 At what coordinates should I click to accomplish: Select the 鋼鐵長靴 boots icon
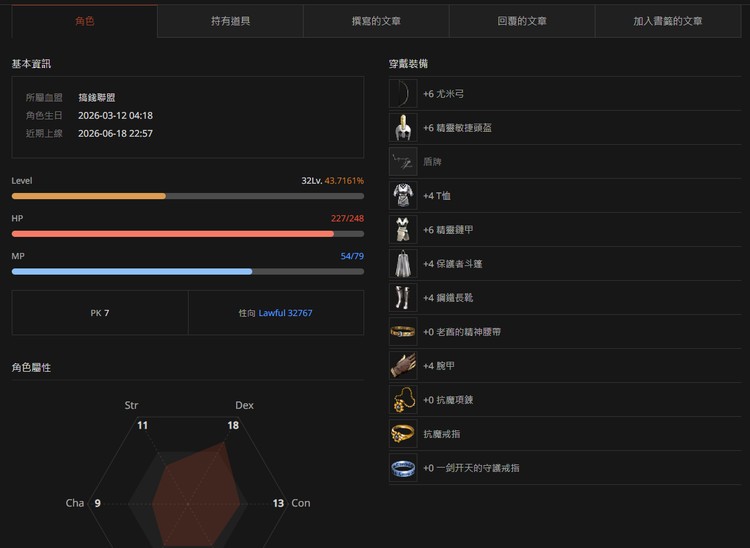pyautogui.click(x=403, y=297)
